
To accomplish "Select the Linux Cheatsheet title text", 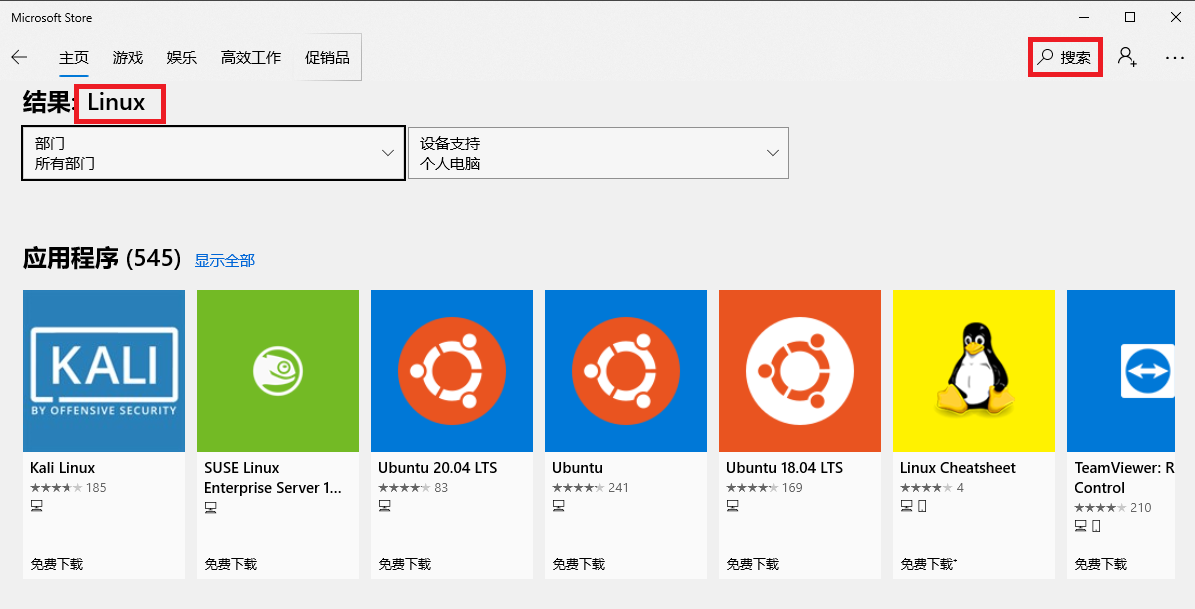I will coord(957,468).
